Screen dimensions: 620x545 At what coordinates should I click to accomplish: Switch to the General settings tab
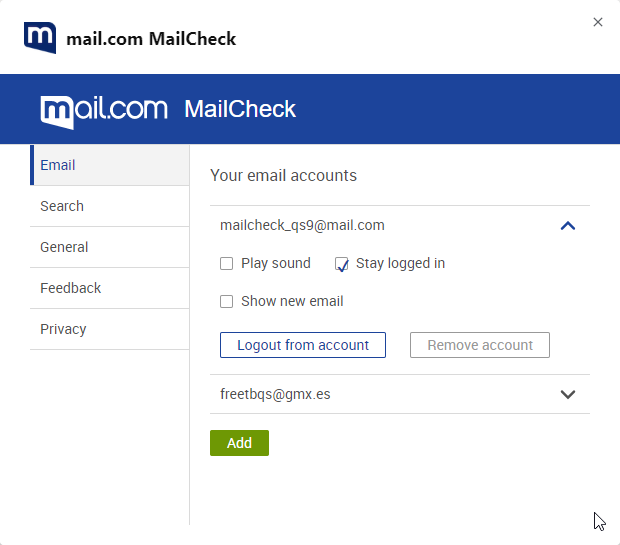pyautogui.click(x=64, y=247)
